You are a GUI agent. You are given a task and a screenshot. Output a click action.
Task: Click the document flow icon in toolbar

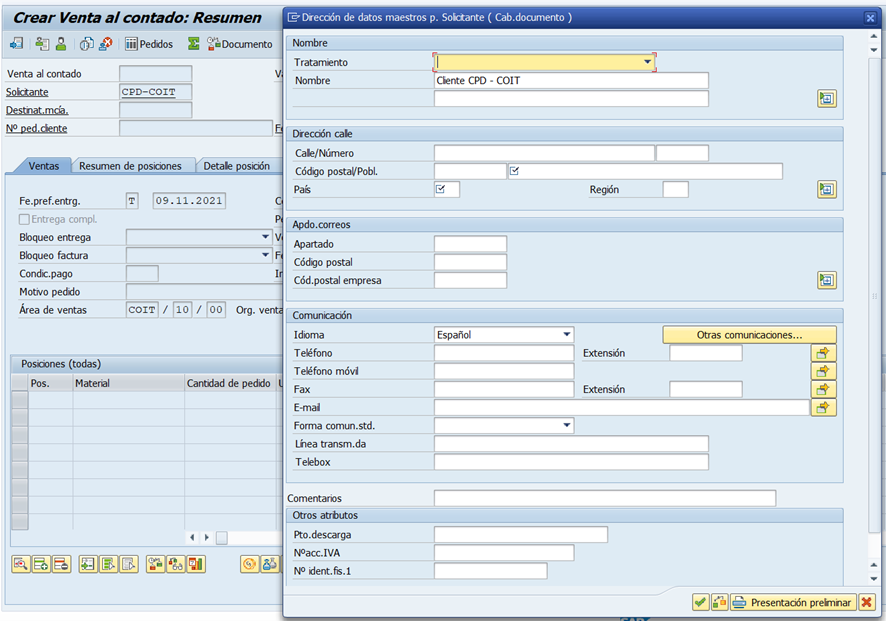coord(16,44)
